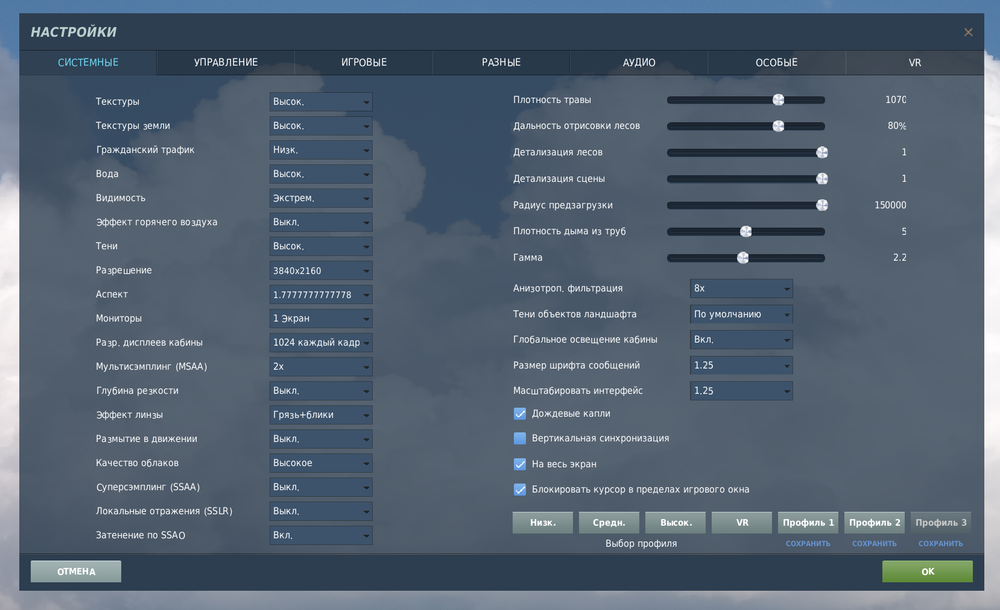1000x610 pixels.
Task: Go to the АУДИО tab
Action: click(638, 63)
